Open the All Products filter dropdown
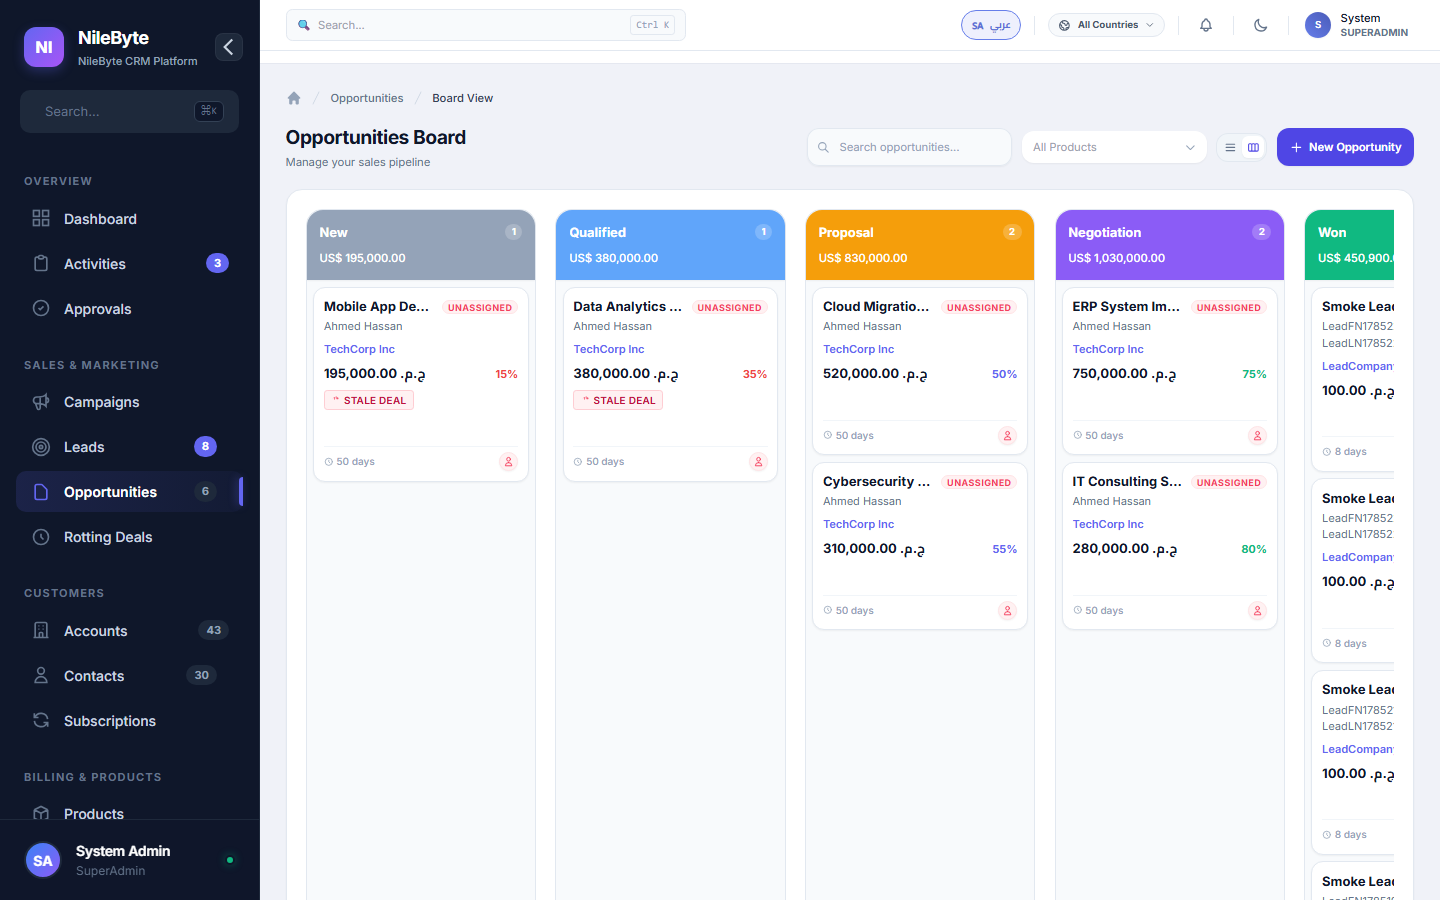 [x=1114, y=147]
